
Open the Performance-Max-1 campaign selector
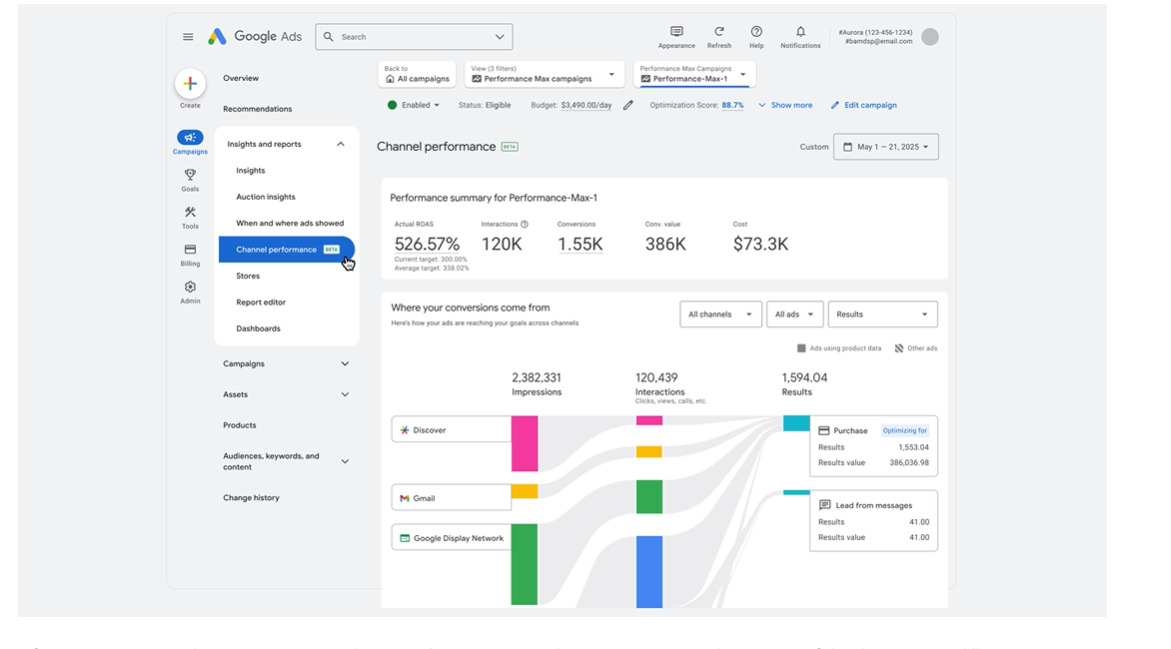tap(694, 74)
